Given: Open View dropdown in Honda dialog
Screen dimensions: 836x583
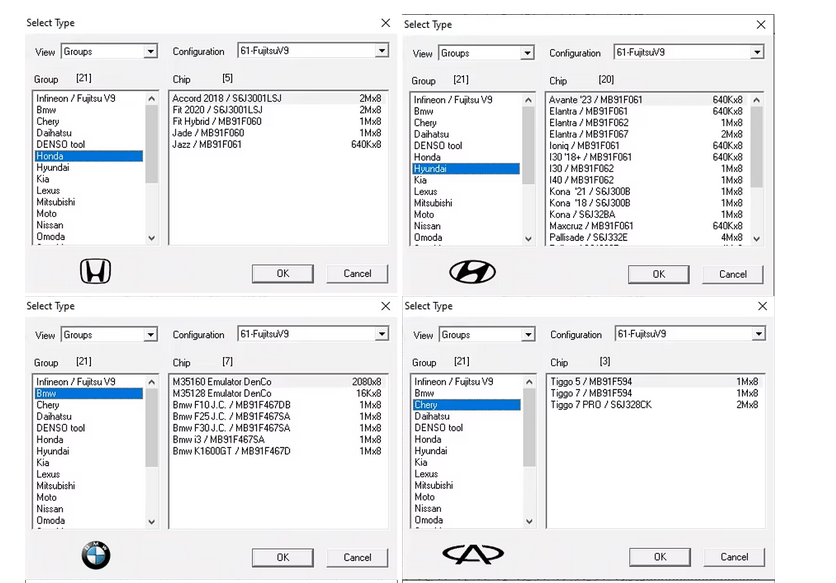Looking at the screenshot, I should [151, 52].
